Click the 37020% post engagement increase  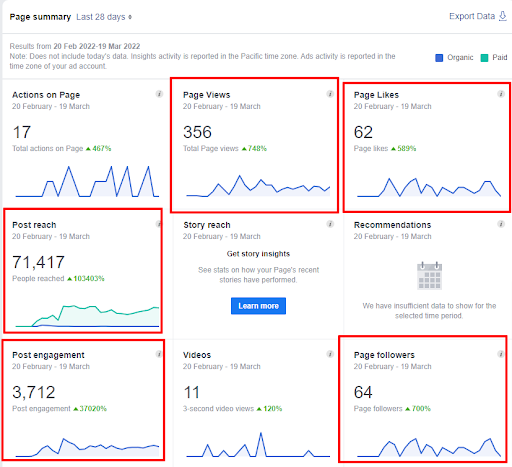pyautogui.click(x=90, y=408)
